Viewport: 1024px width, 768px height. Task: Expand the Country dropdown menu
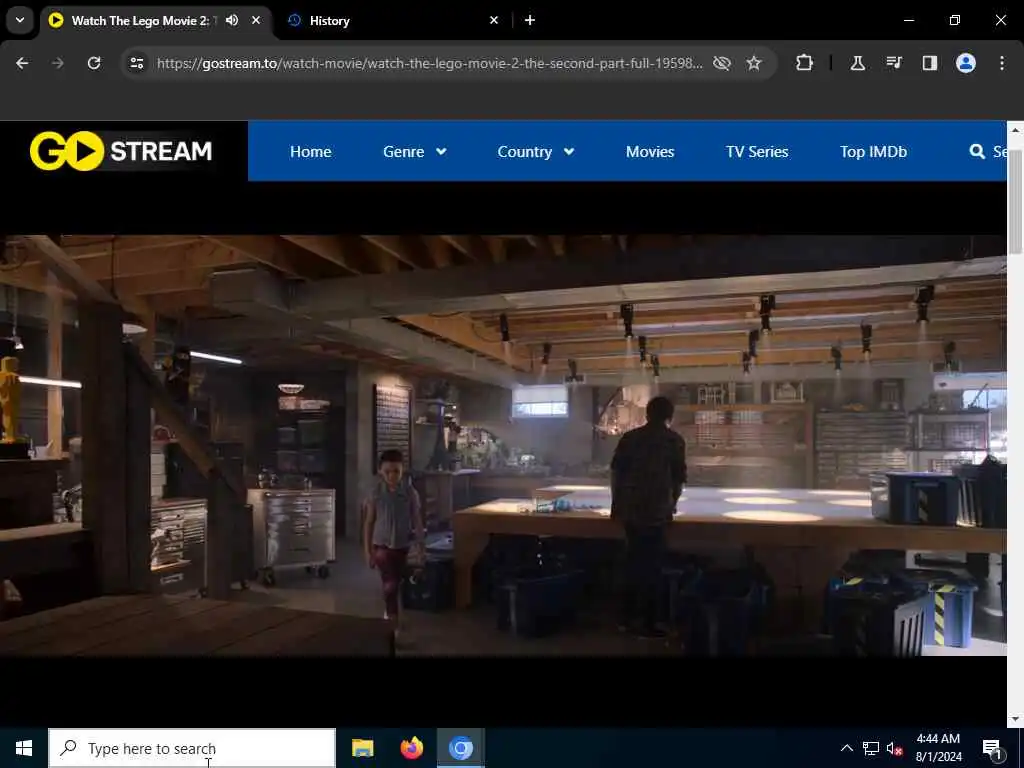pyautogui.click(x=536, y=152)
